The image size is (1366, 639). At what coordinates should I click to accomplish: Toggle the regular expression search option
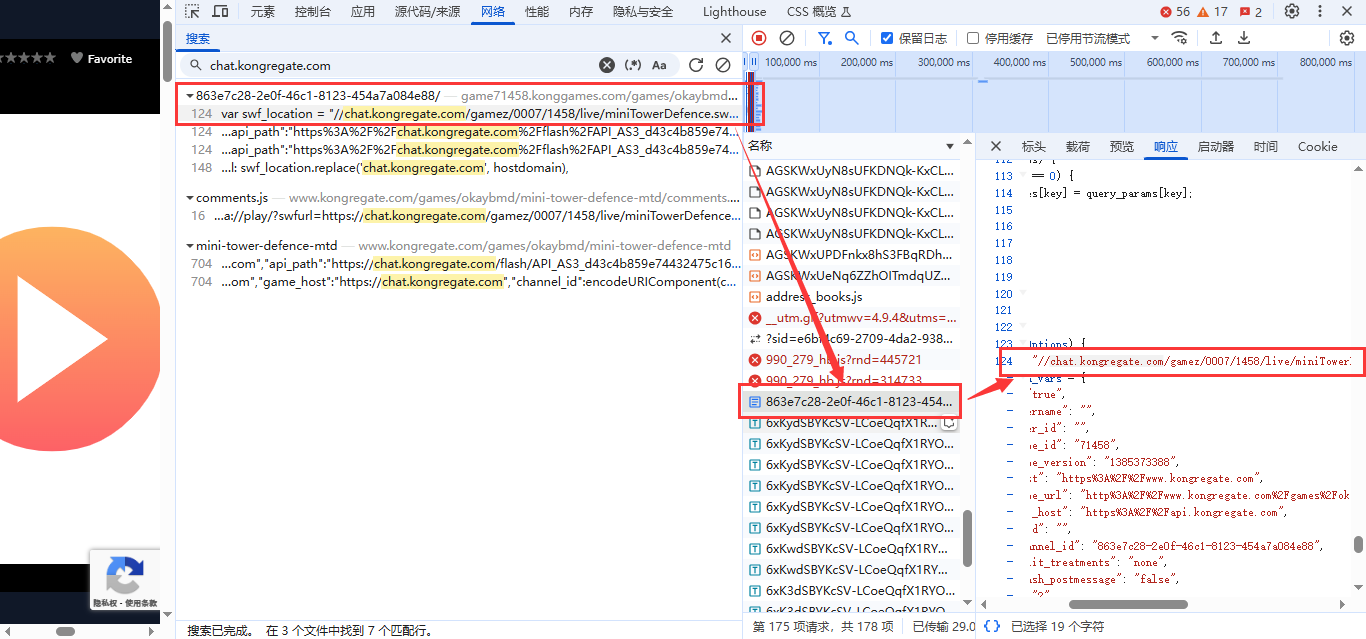[633, 65]
